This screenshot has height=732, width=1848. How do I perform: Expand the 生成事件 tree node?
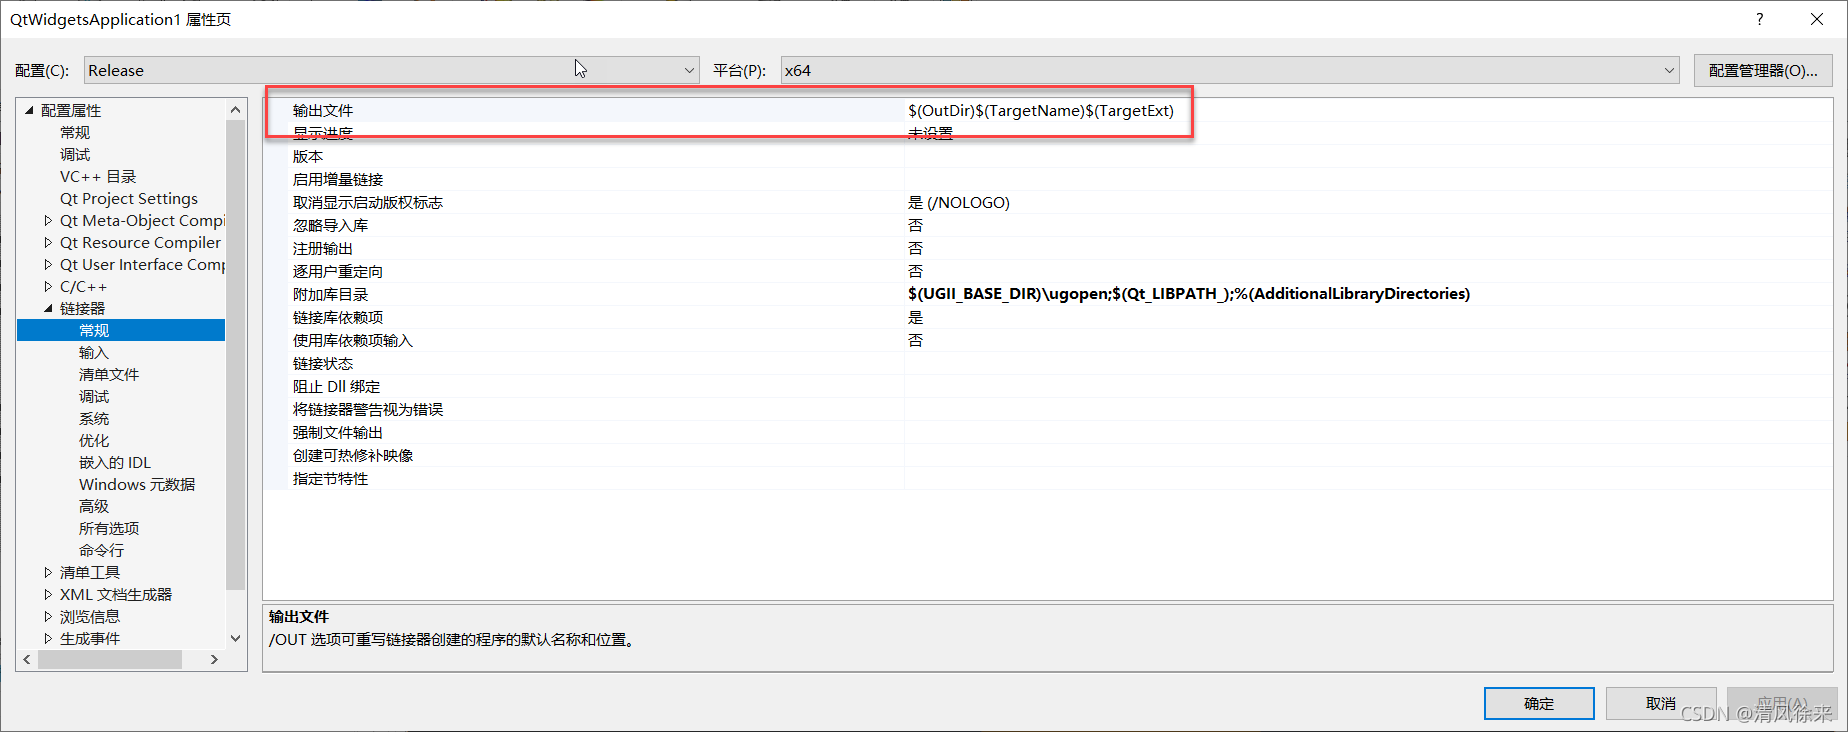click(x=48, y=638)
